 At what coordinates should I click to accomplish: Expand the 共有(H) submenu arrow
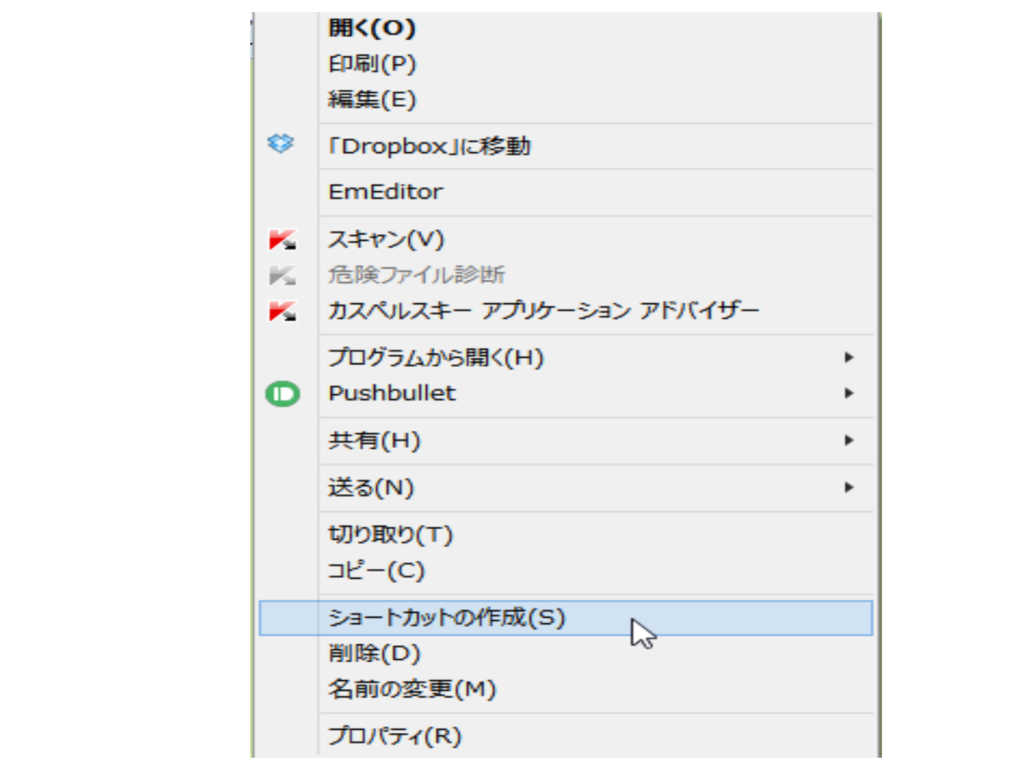click(x=849, y=440)
